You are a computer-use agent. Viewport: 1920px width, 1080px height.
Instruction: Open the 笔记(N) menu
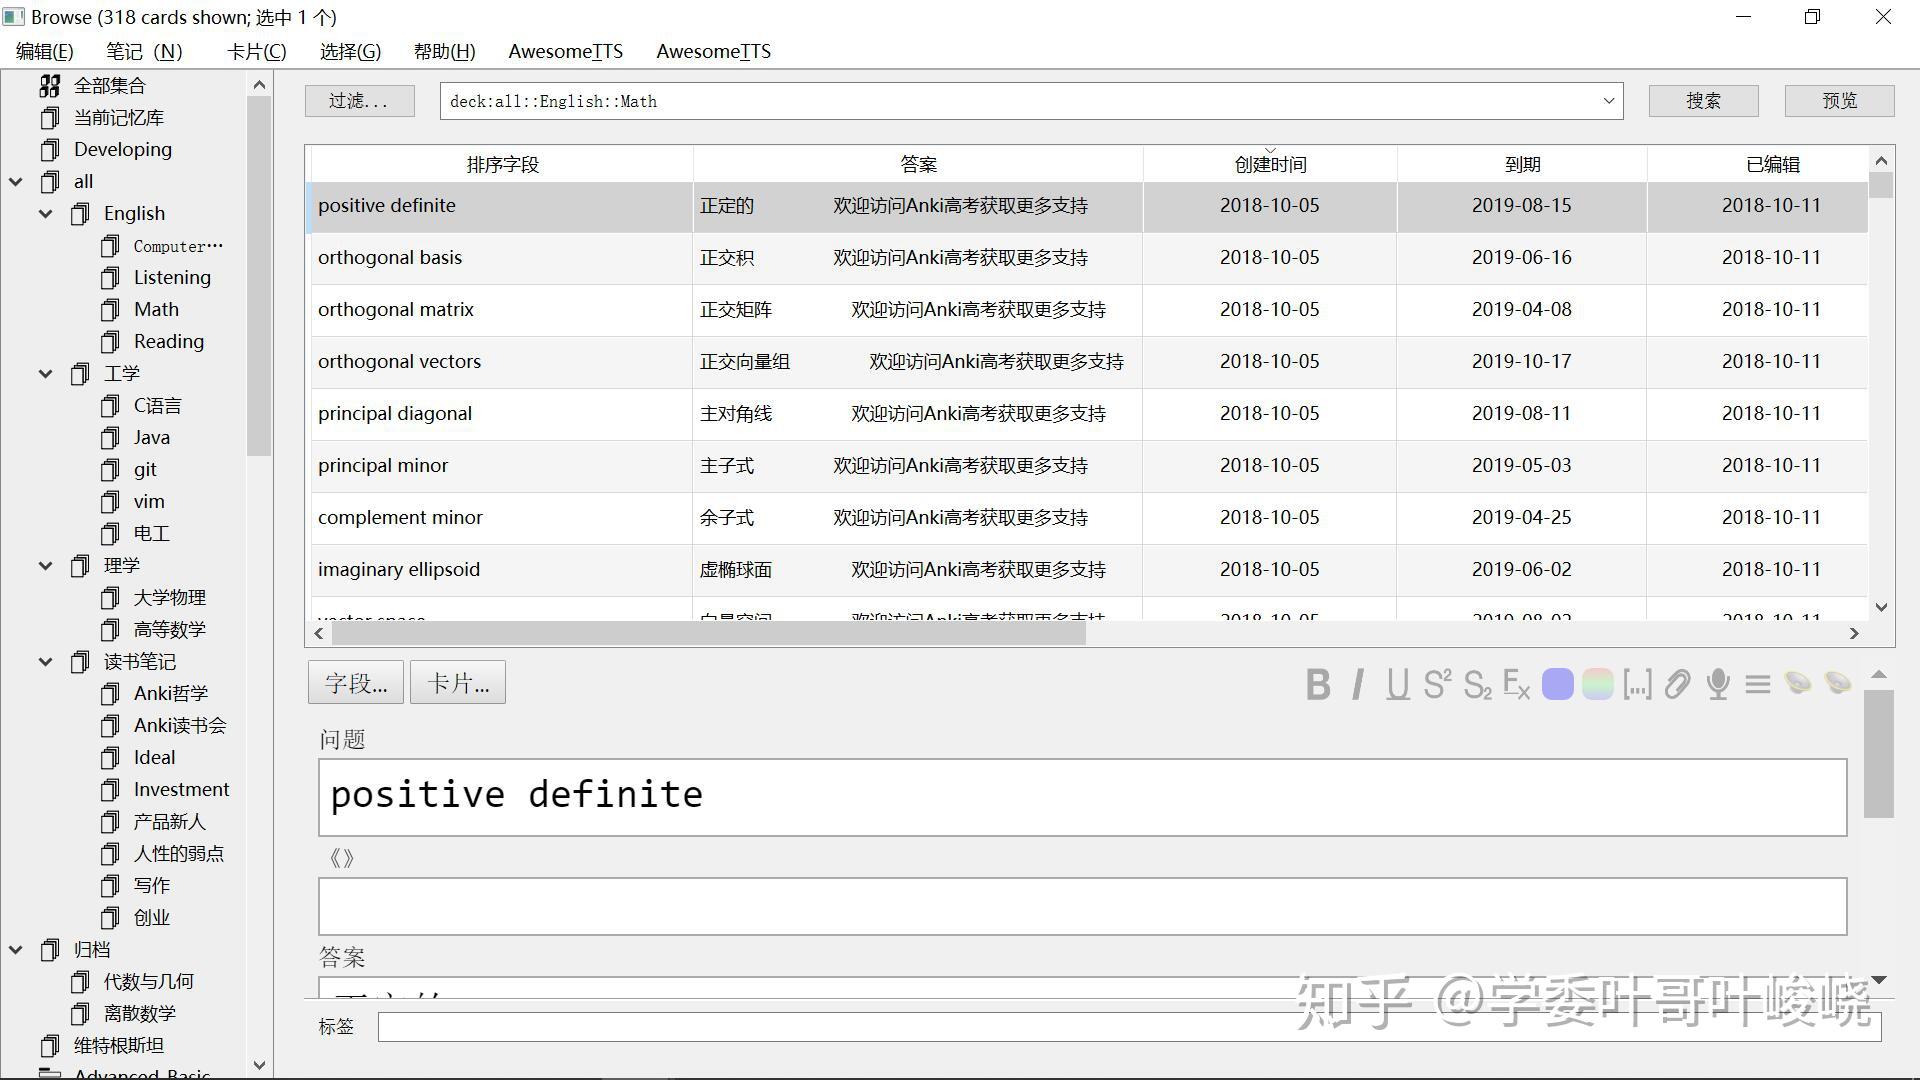[x=144, y=51]
